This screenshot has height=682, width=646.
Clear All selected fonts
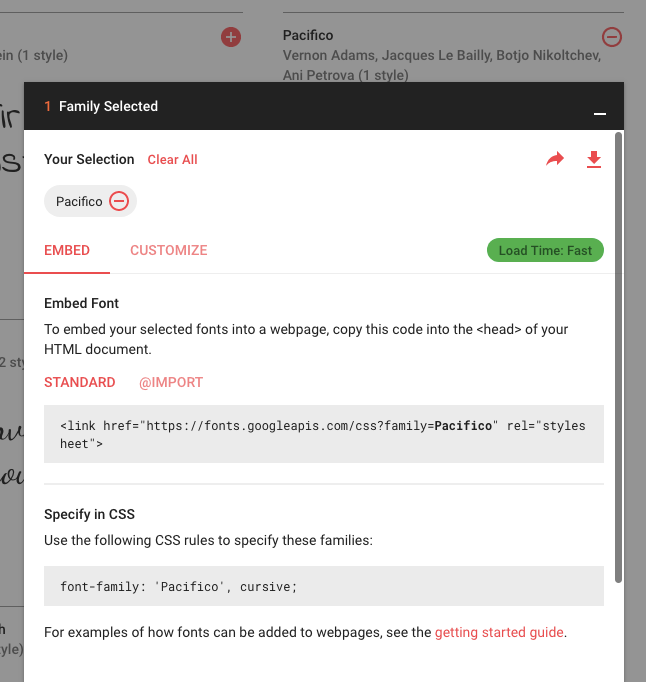coord(172,160)
